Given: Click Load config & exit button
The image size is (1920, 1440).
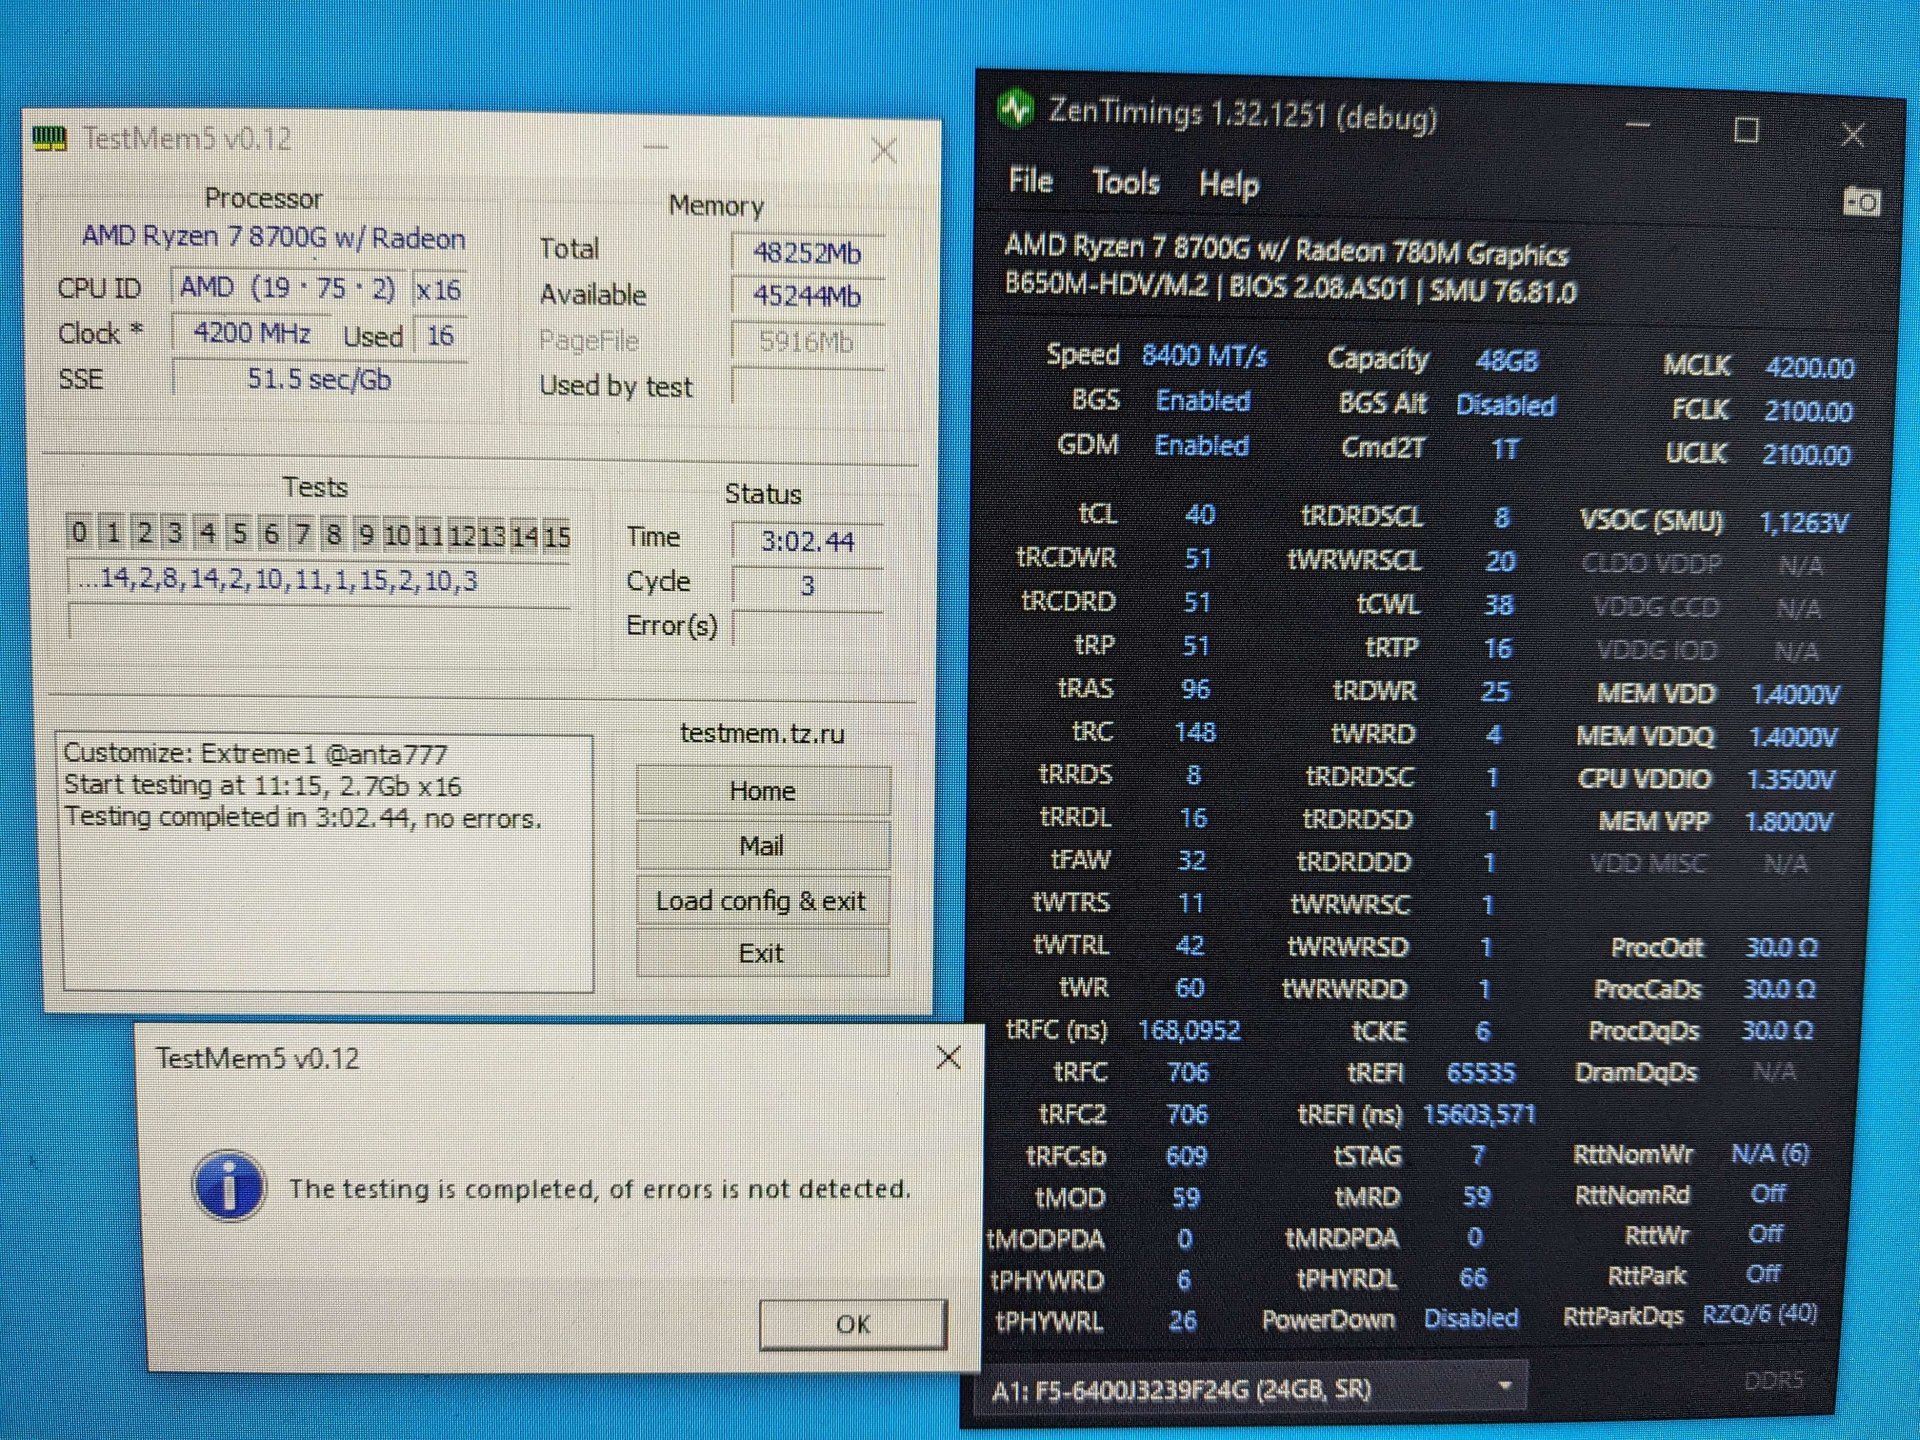Looking at the screenshot, I should [761, 901].
